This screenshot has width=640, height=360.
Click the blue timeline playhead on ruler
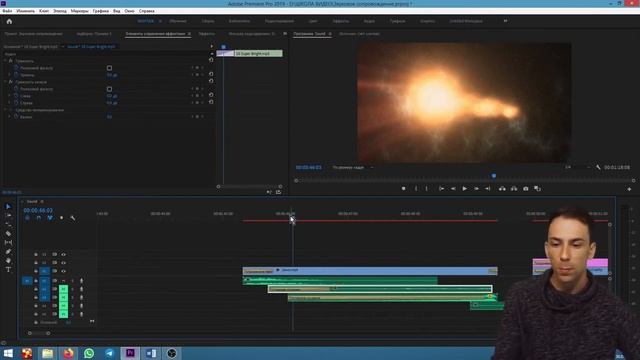point(292,215)
